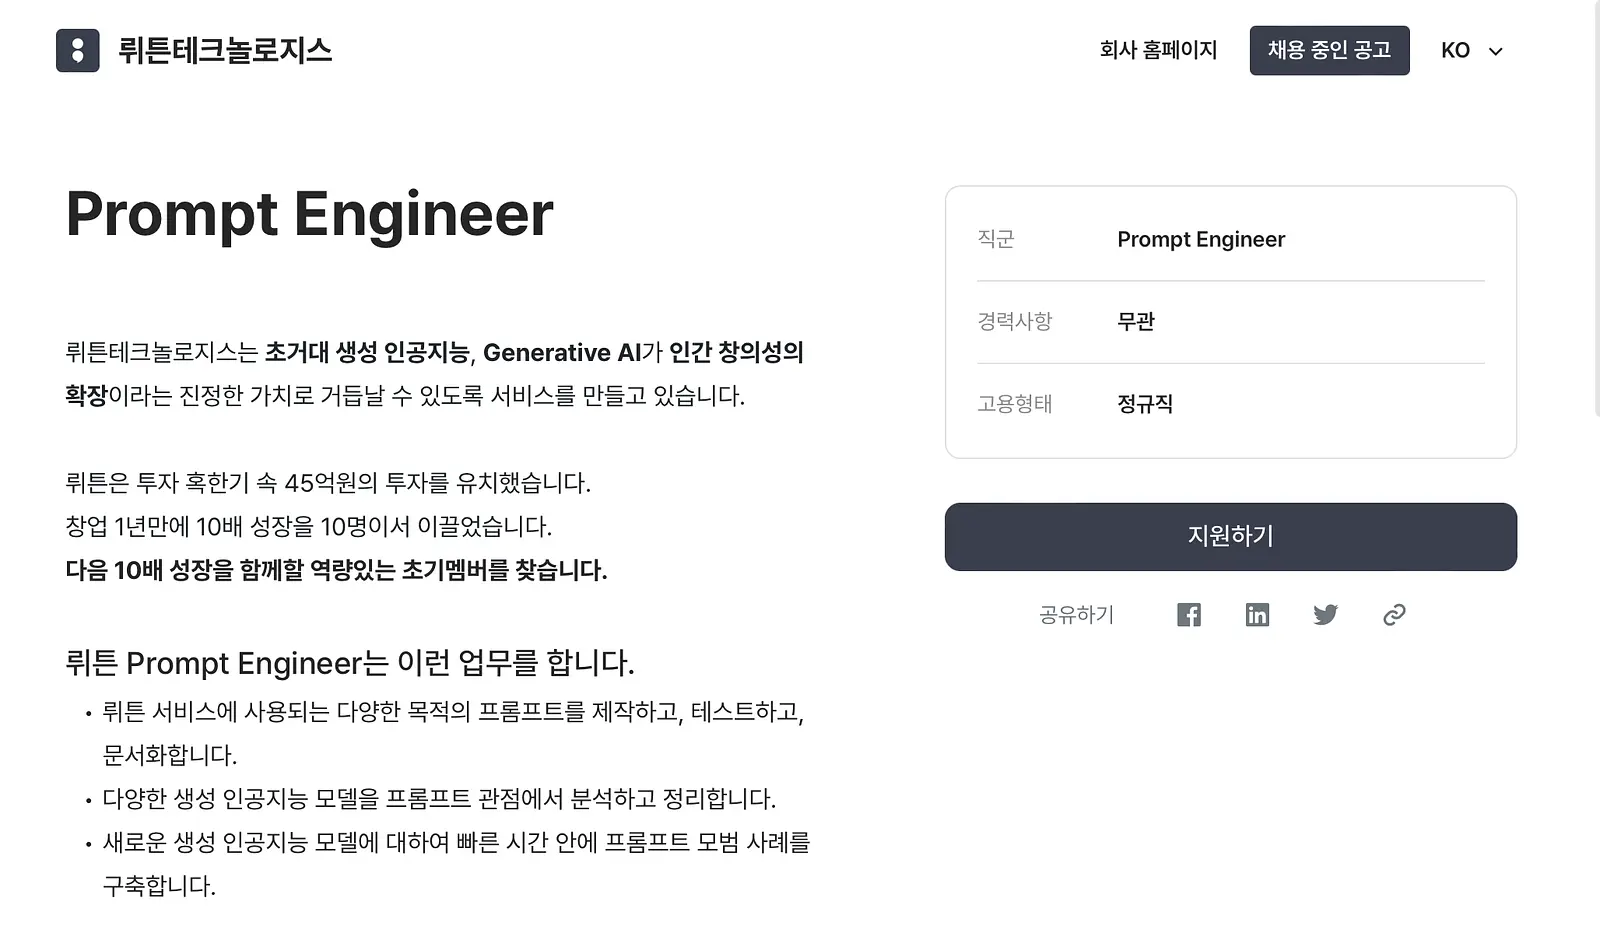Grab the page scrollbar on right edge
The width and height of the screenshot is (1600, 926).
(x=1594, y=208)
